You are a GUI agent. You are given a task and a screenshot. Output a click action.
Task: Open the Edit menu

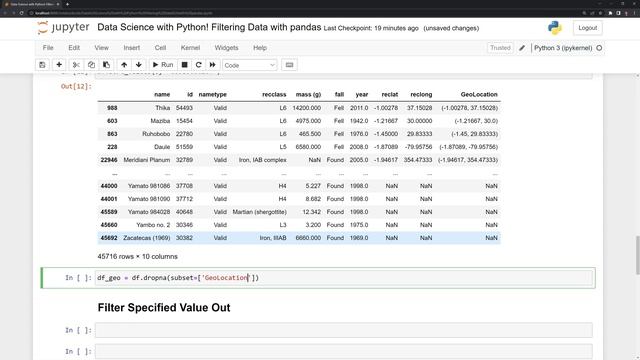[74, 48]
